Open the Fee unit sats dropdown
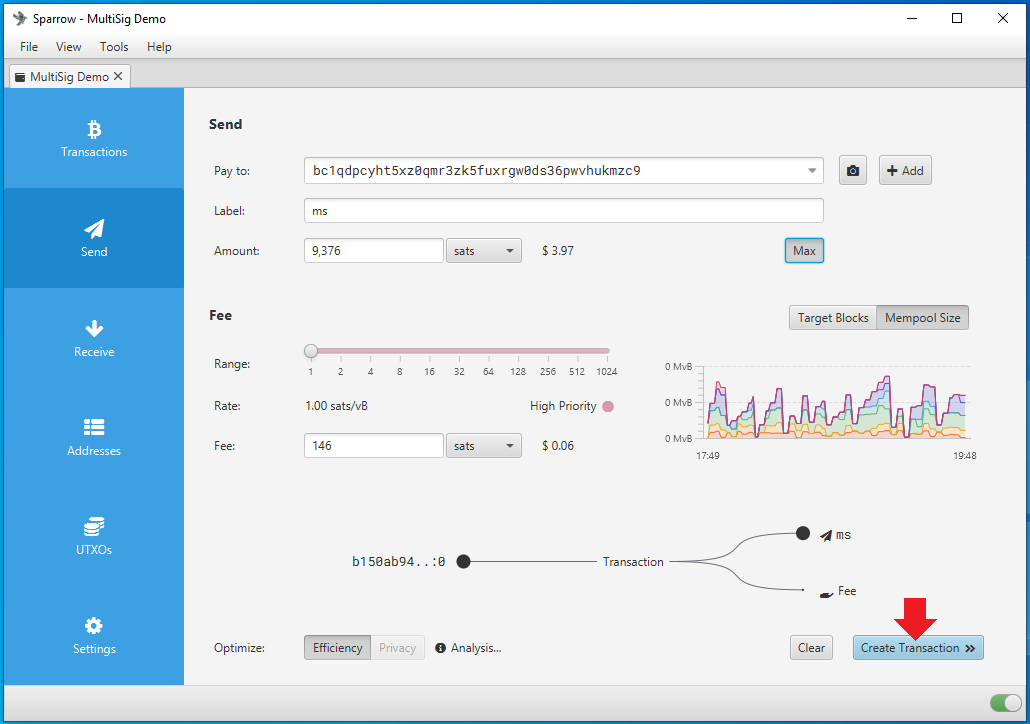The image size is (1030, 724). [484, 446]
